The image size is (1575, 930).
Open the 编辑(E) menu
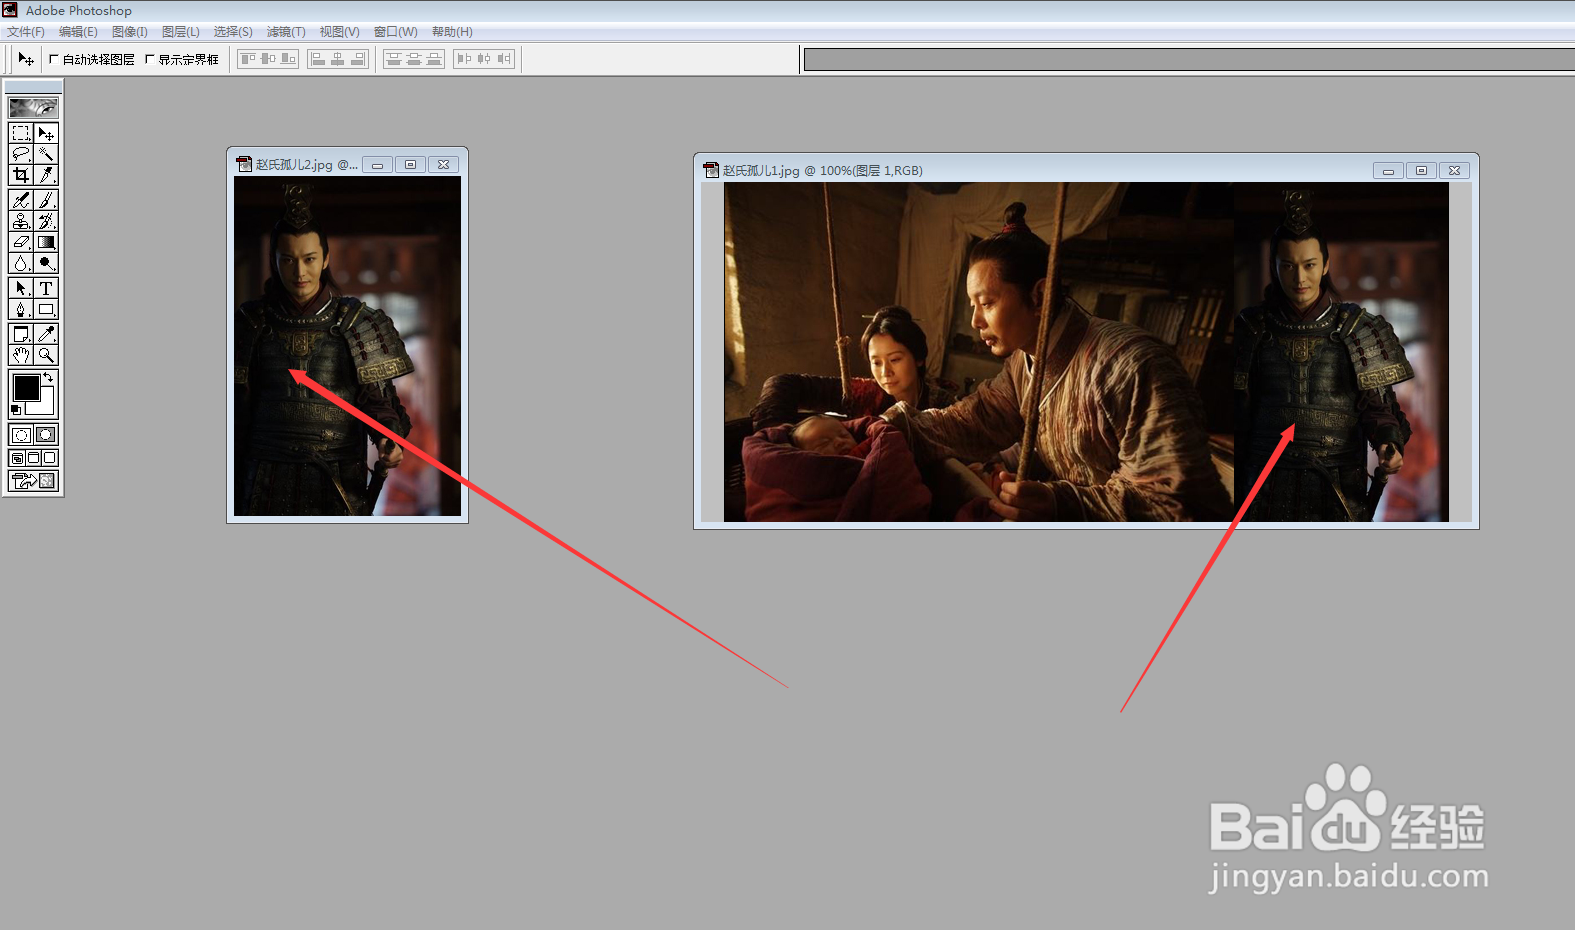pyautogui.click(x=78, y=32)
